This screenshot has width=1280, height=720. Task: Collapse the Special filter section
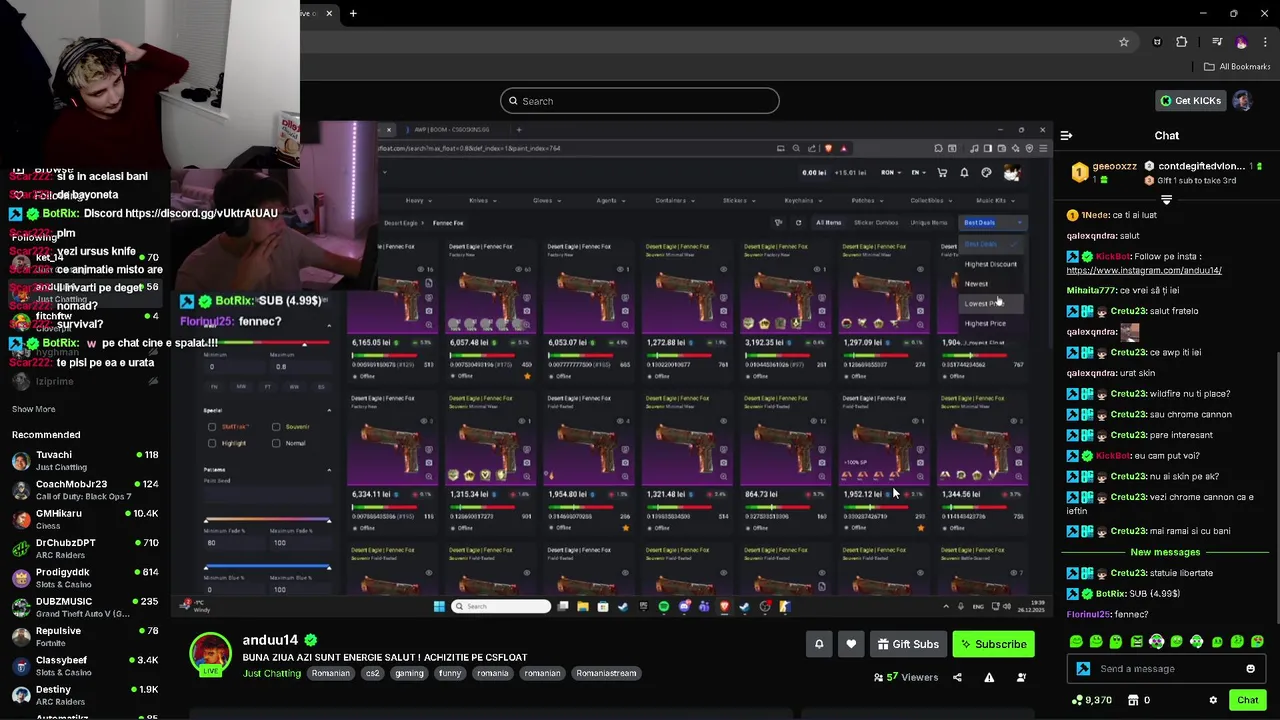[x=329, y=410]
